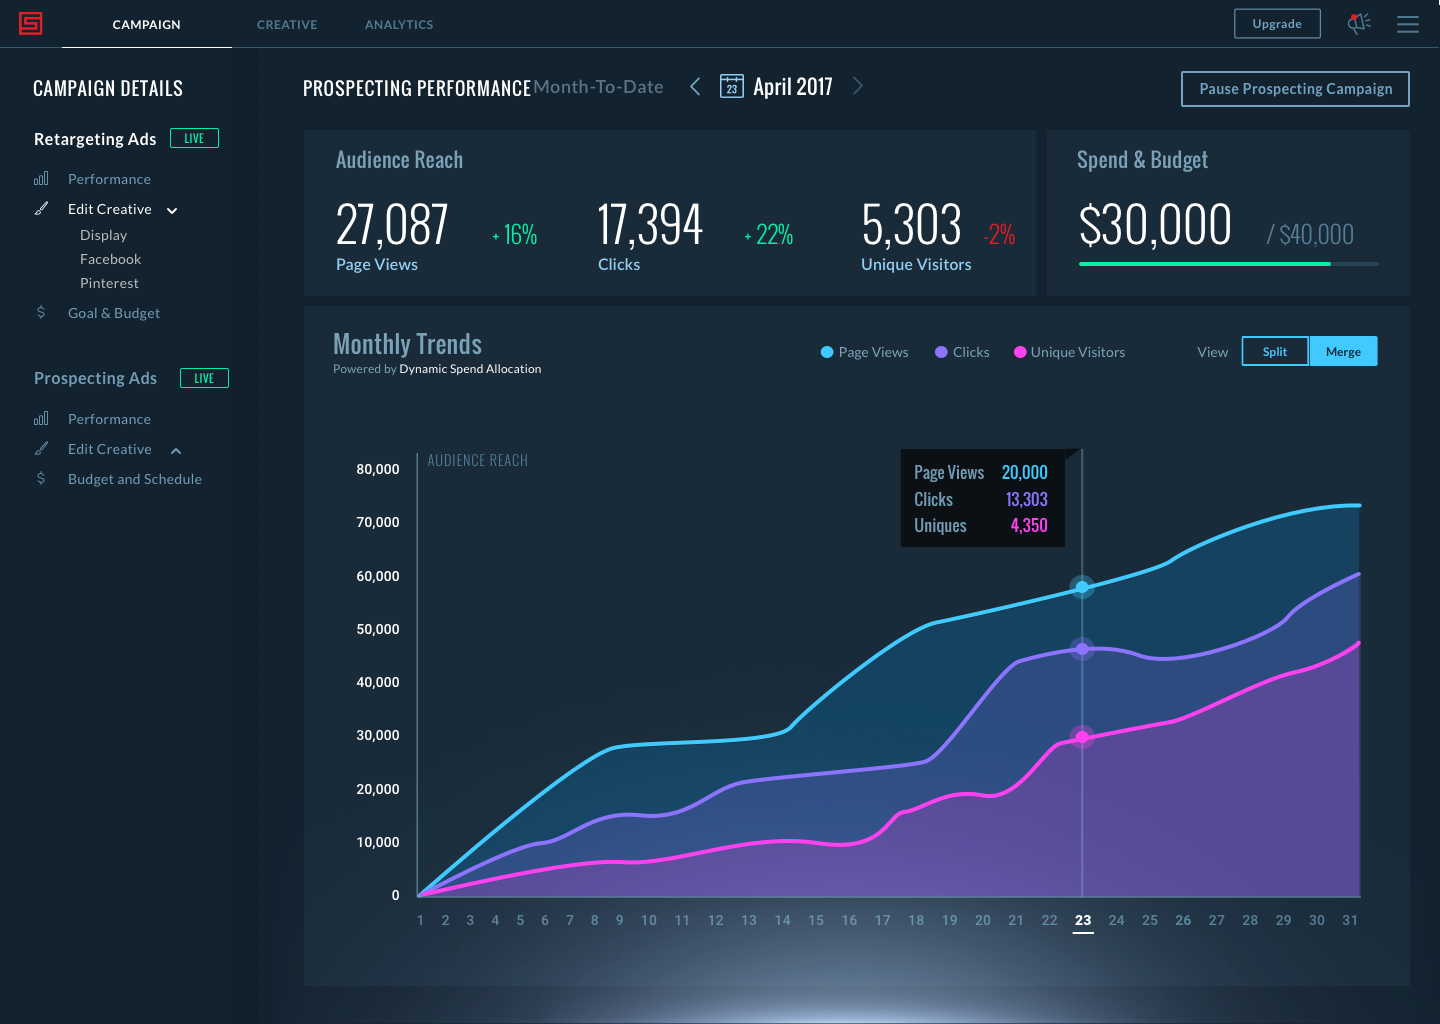1440x1024 pixels.
Task: Click Prospecting Edit Creative label
Action: click(x=110, y=449)
